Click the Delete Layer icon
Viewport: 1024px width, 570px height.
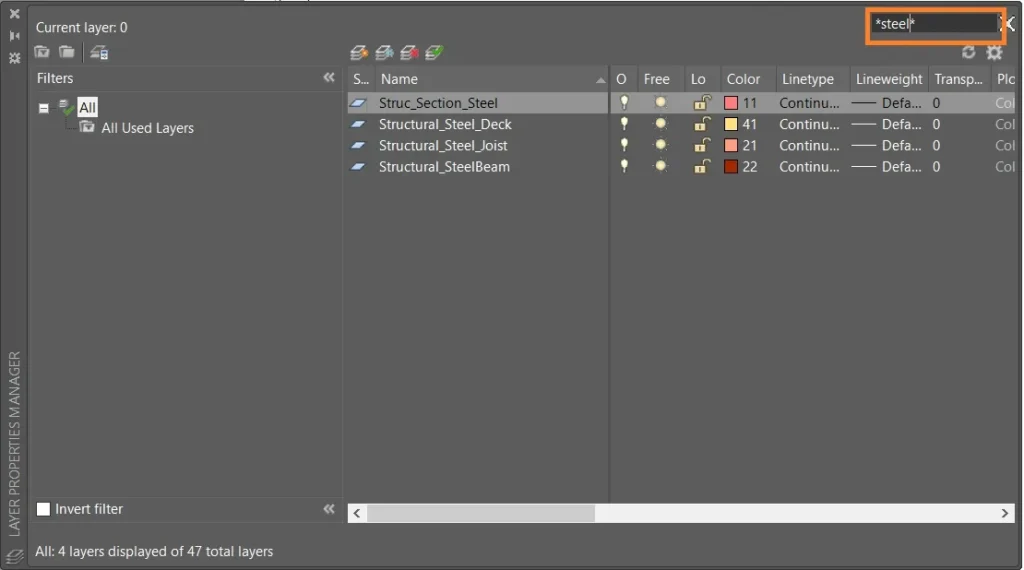(409, 52)
